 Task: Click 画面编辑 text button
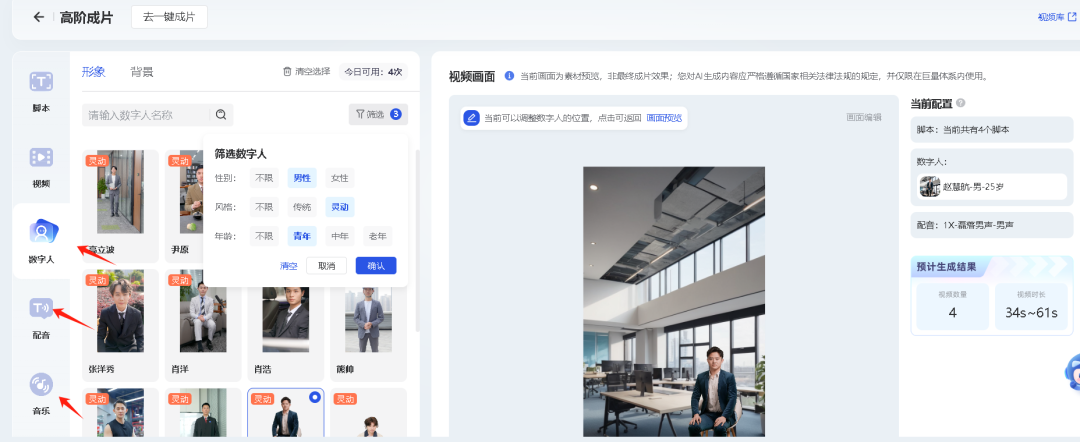[x=864, y=117]
